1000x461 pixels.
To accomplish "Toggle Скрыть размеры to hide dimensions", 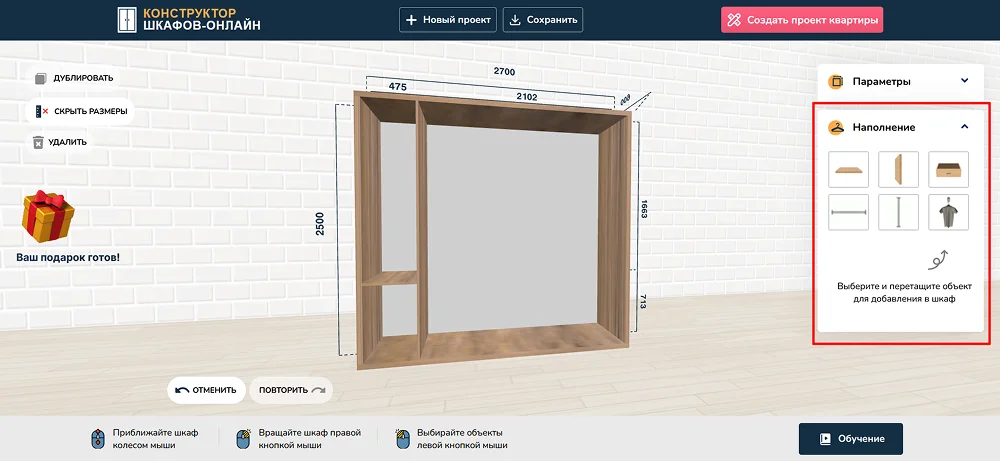I will tap(81, 111).
